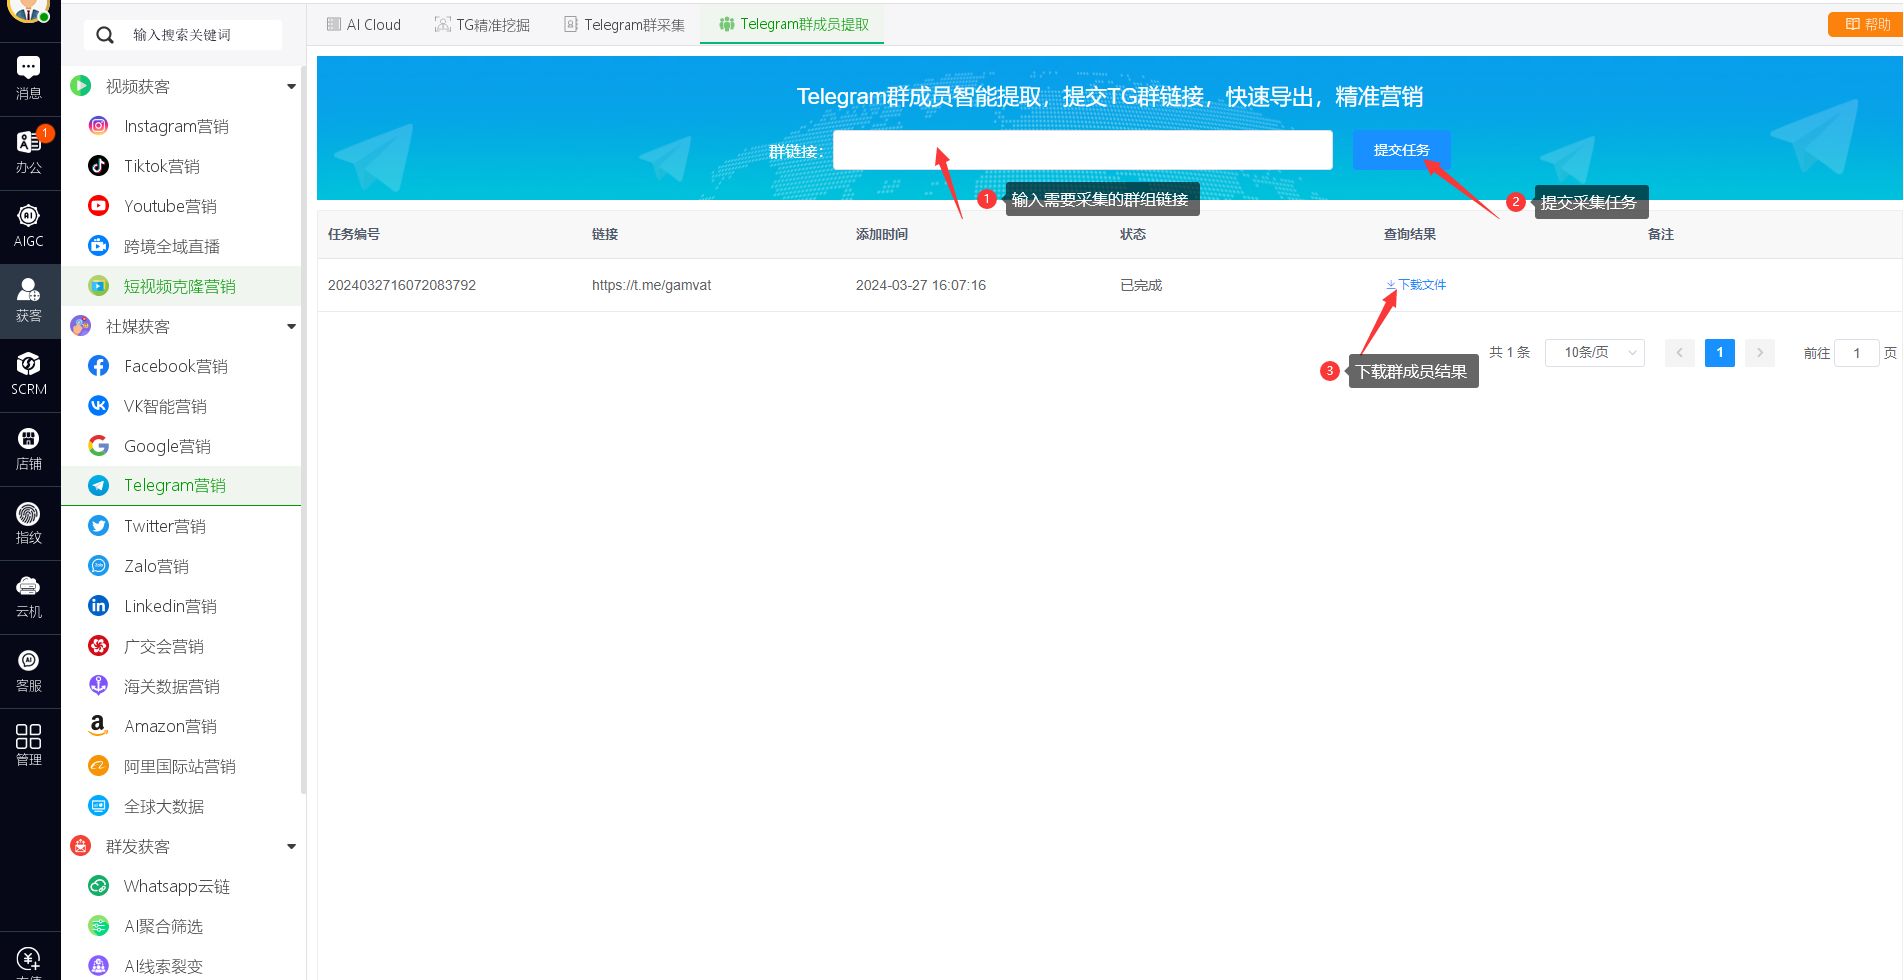This screenshot has width=1903, height=980.
Task: Collapse the 视频获客 section arrow
Action: pos(291,87)
